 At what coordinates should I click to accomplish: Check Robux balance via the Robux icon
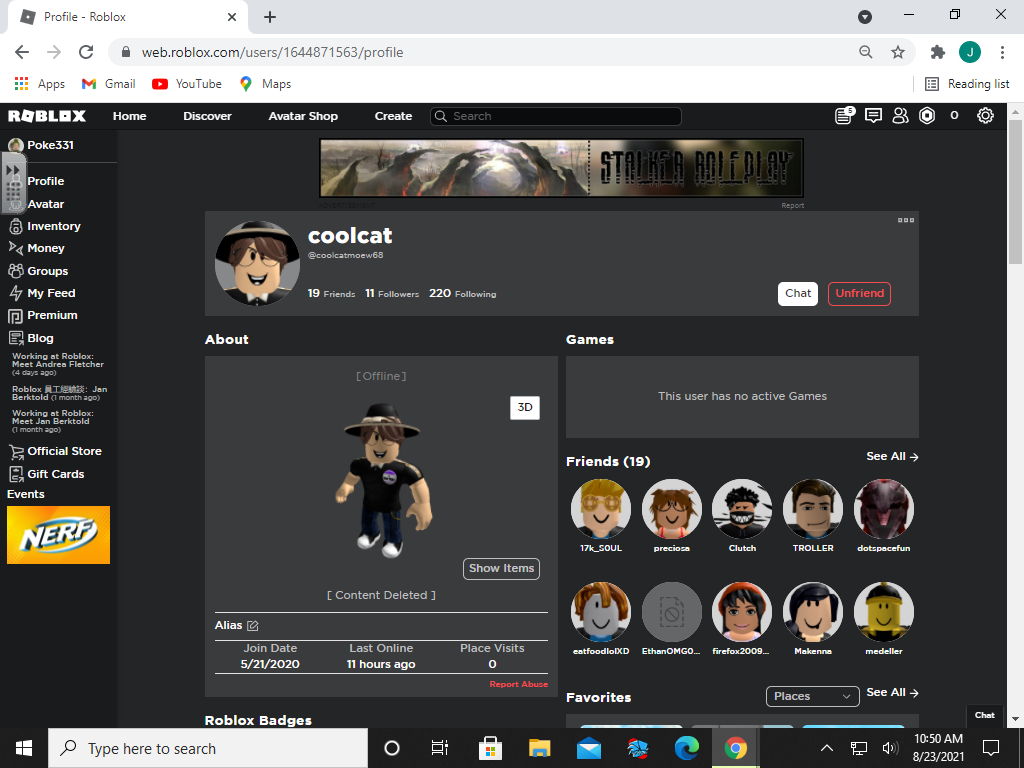[x=926, y=116]
